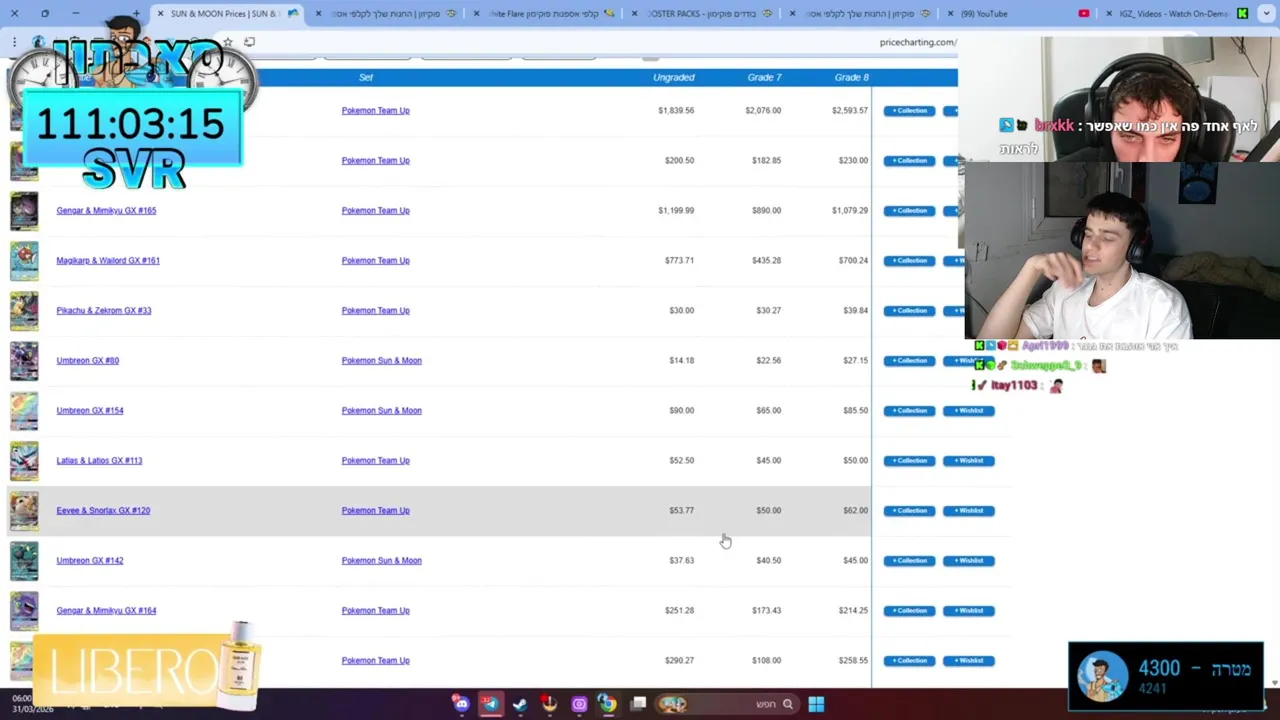1280x720 pixels.
Task: Close the SUN & MOON Prices tab
Action: tap(161, 14)
